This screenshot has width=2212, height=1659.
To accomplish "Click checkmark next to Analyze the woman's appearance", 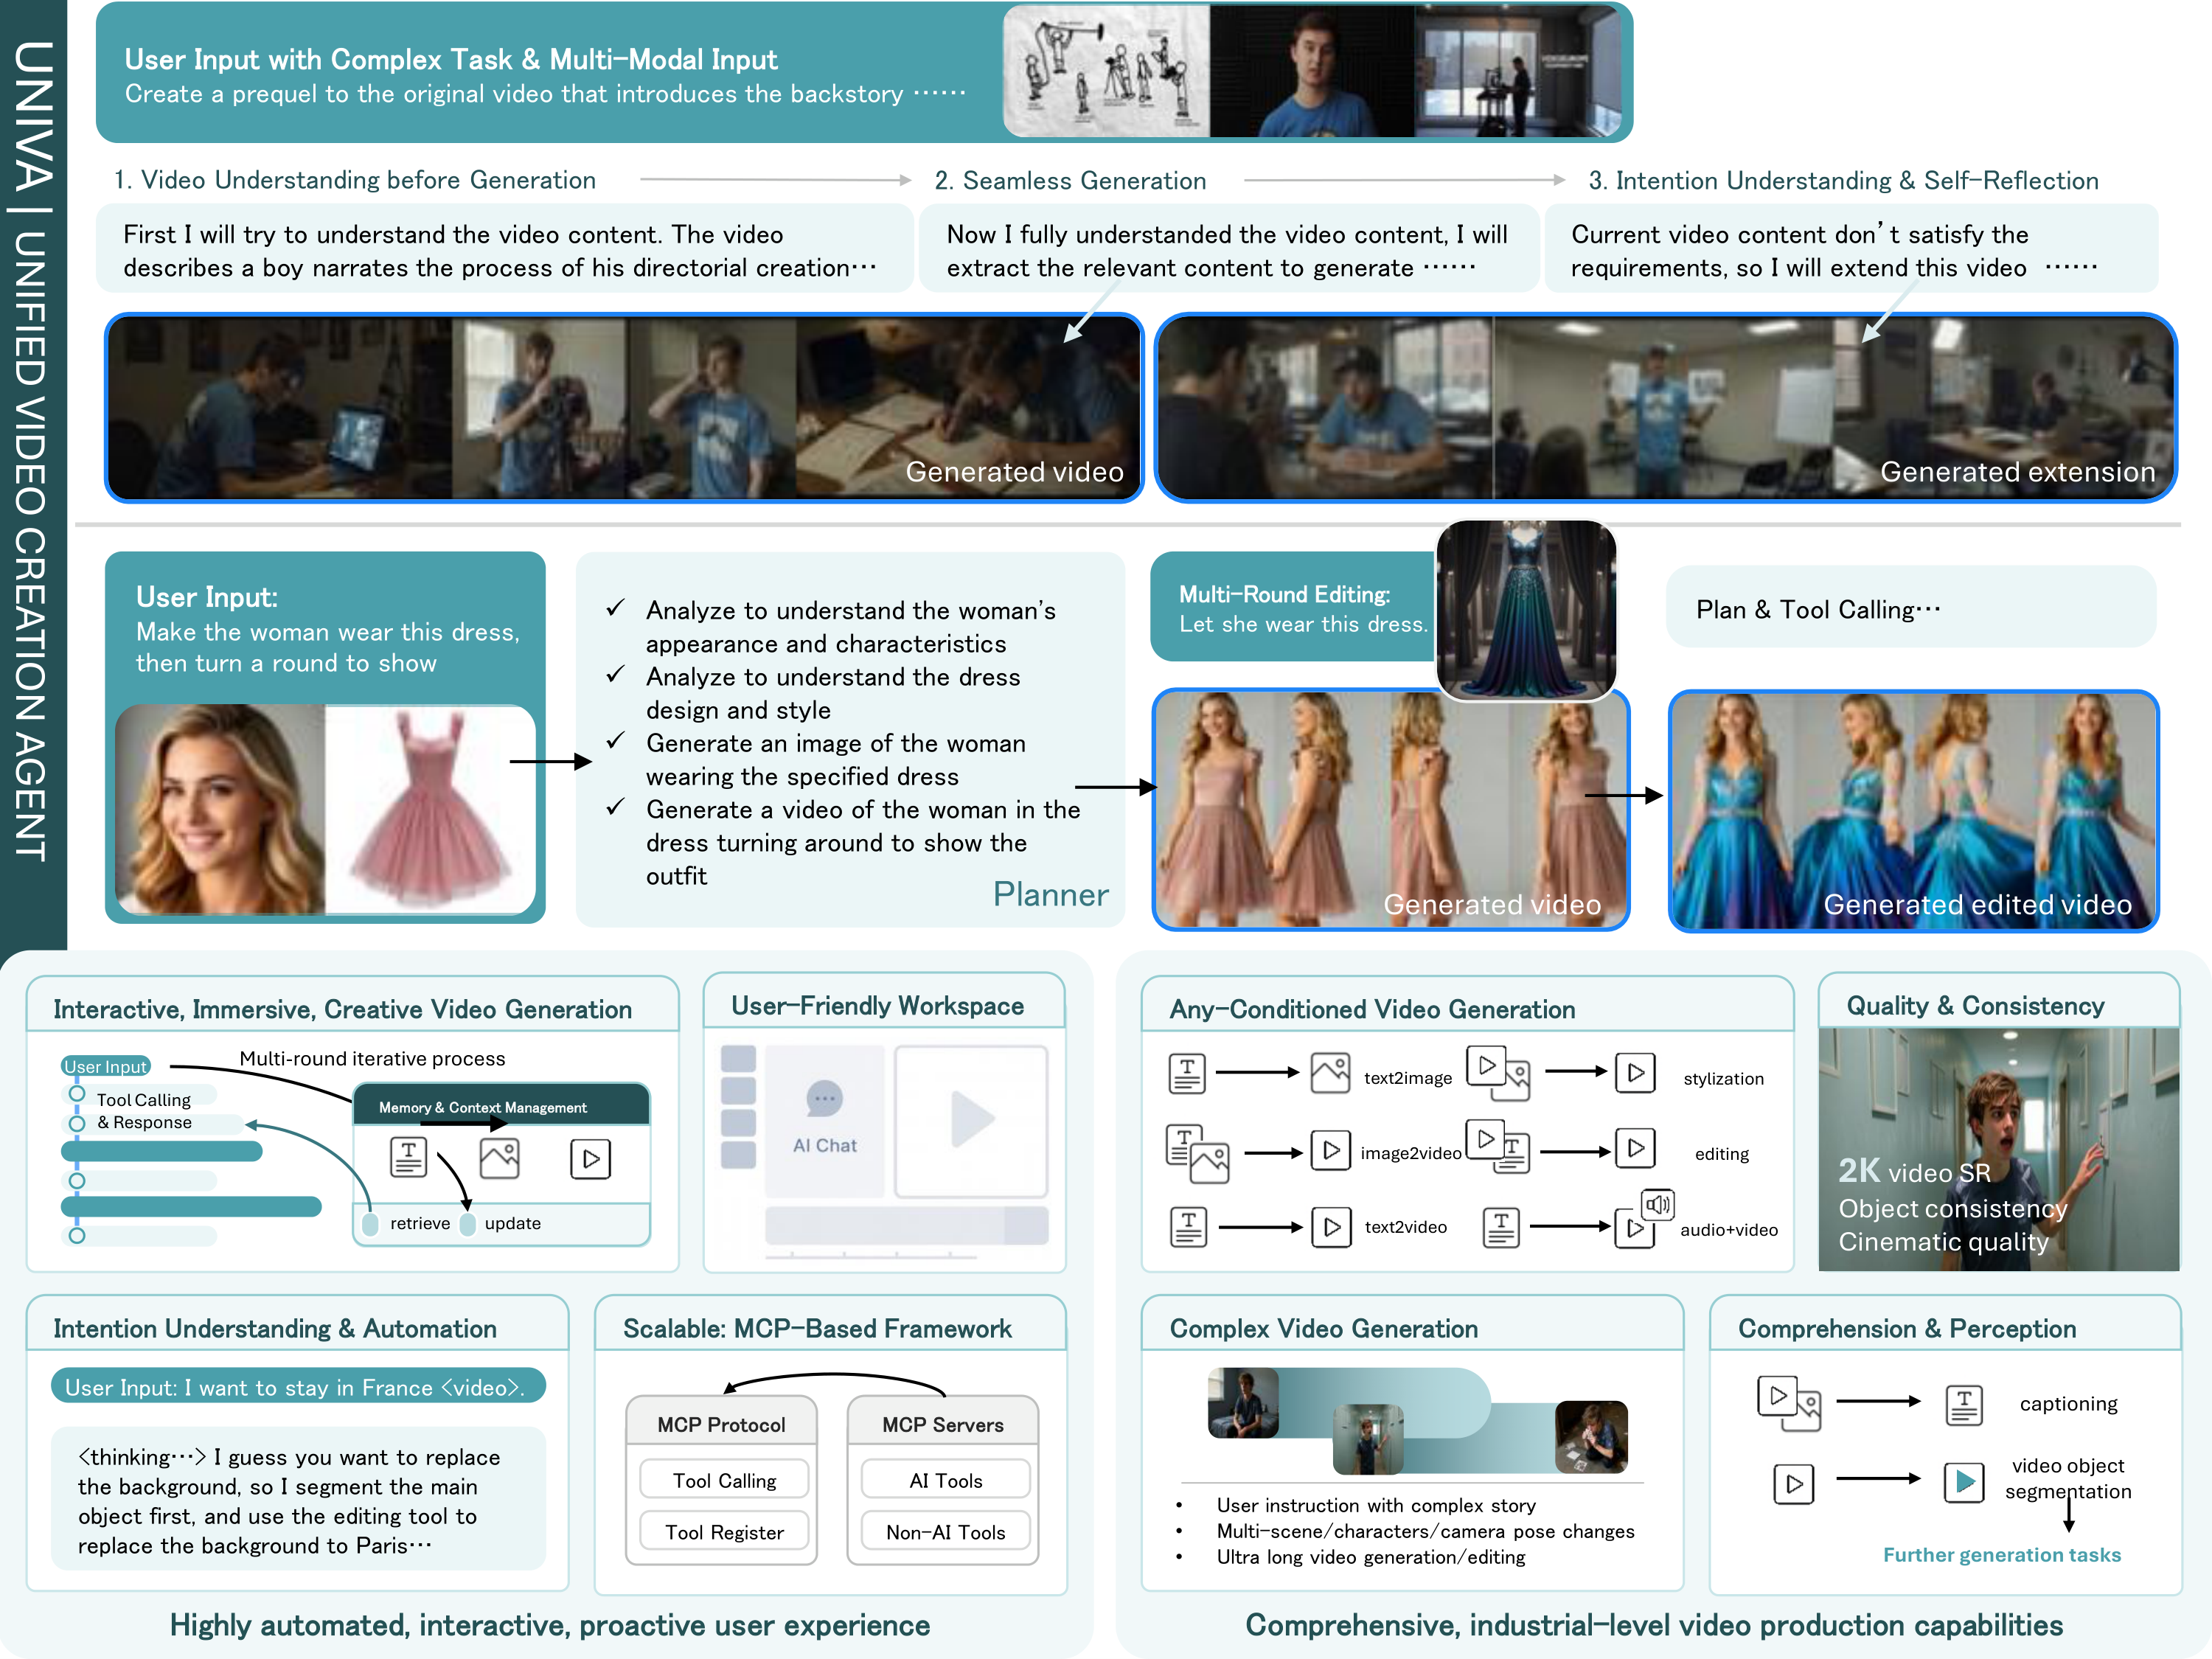I will (616, 608).
